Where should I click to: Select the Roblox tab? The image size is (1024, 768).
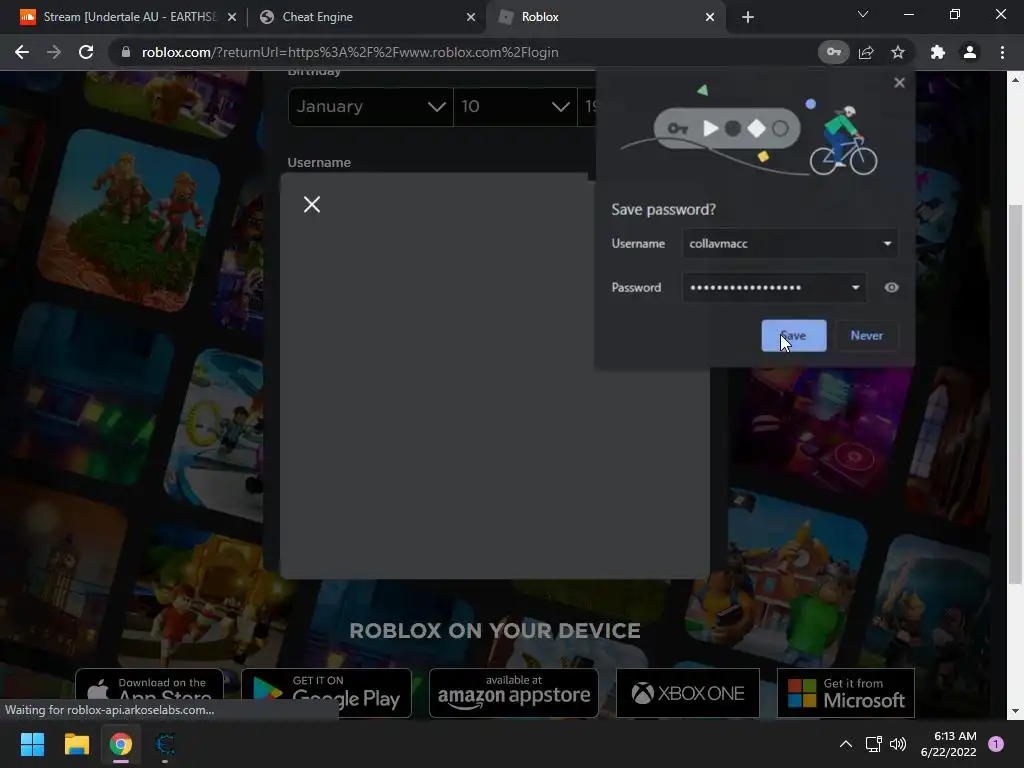603,17
